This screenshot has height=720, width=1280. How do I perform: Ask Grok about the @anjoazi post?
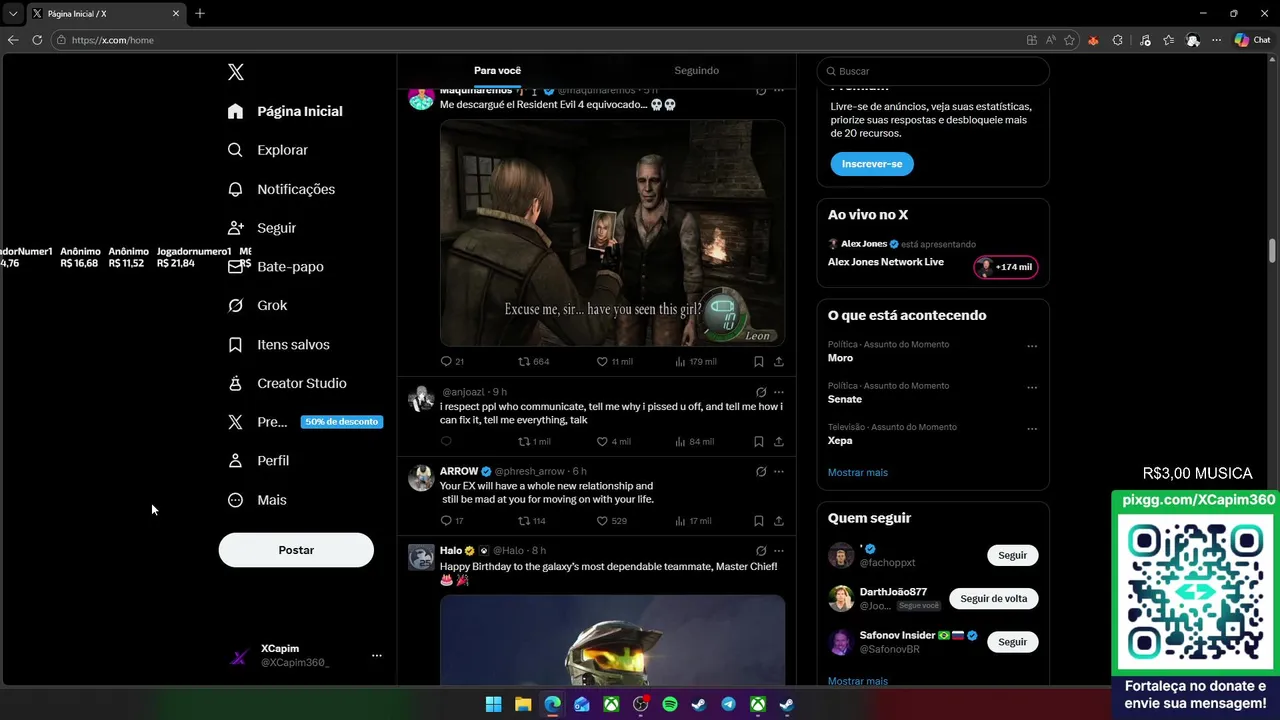click(x=761, y=392)
